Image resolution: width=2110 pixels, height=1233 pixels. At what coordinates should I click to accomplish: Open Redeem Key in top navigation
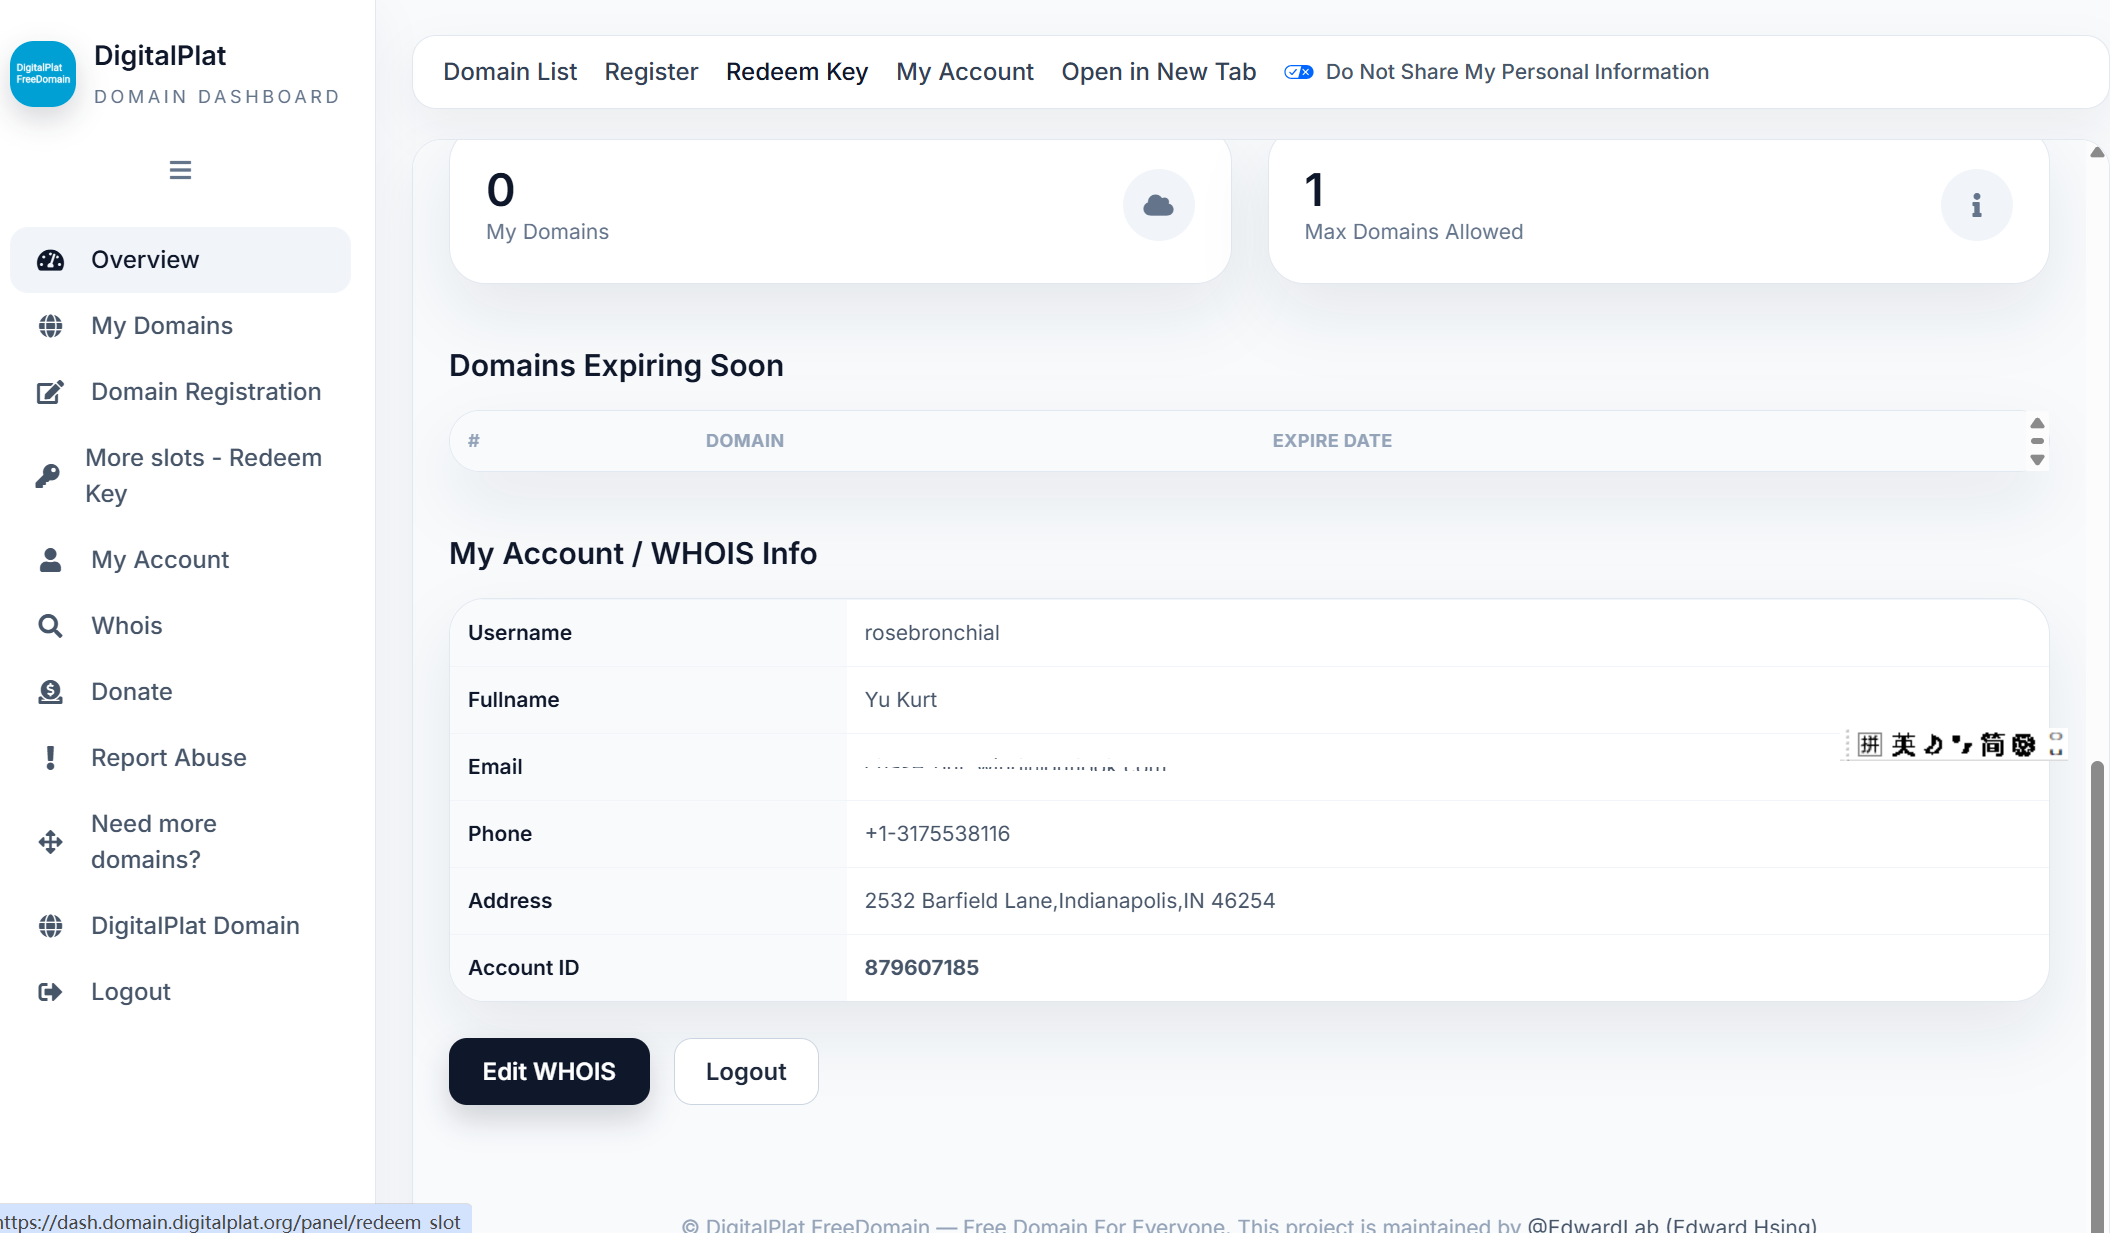click(796, 72)
